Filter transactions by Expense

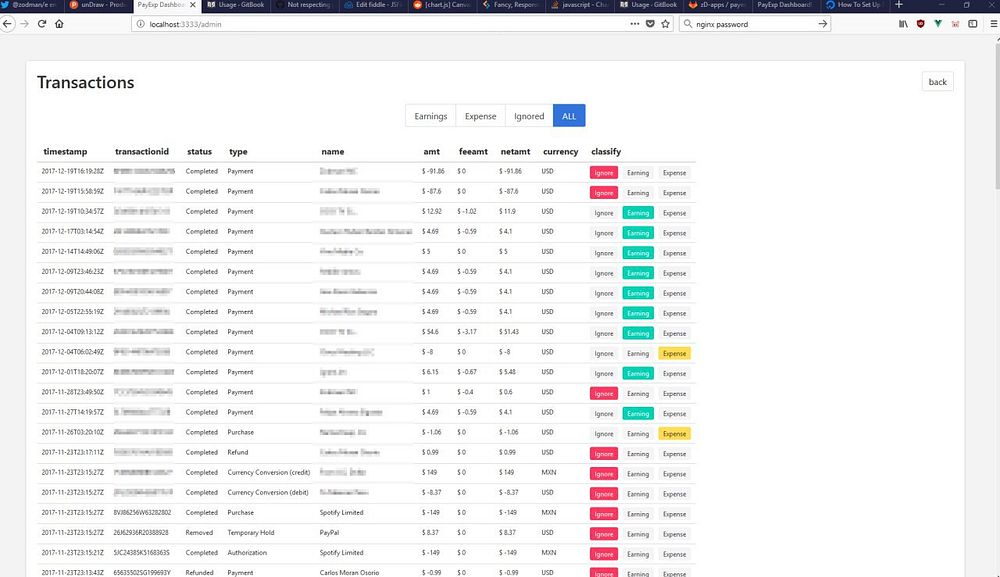pos(480,116)
